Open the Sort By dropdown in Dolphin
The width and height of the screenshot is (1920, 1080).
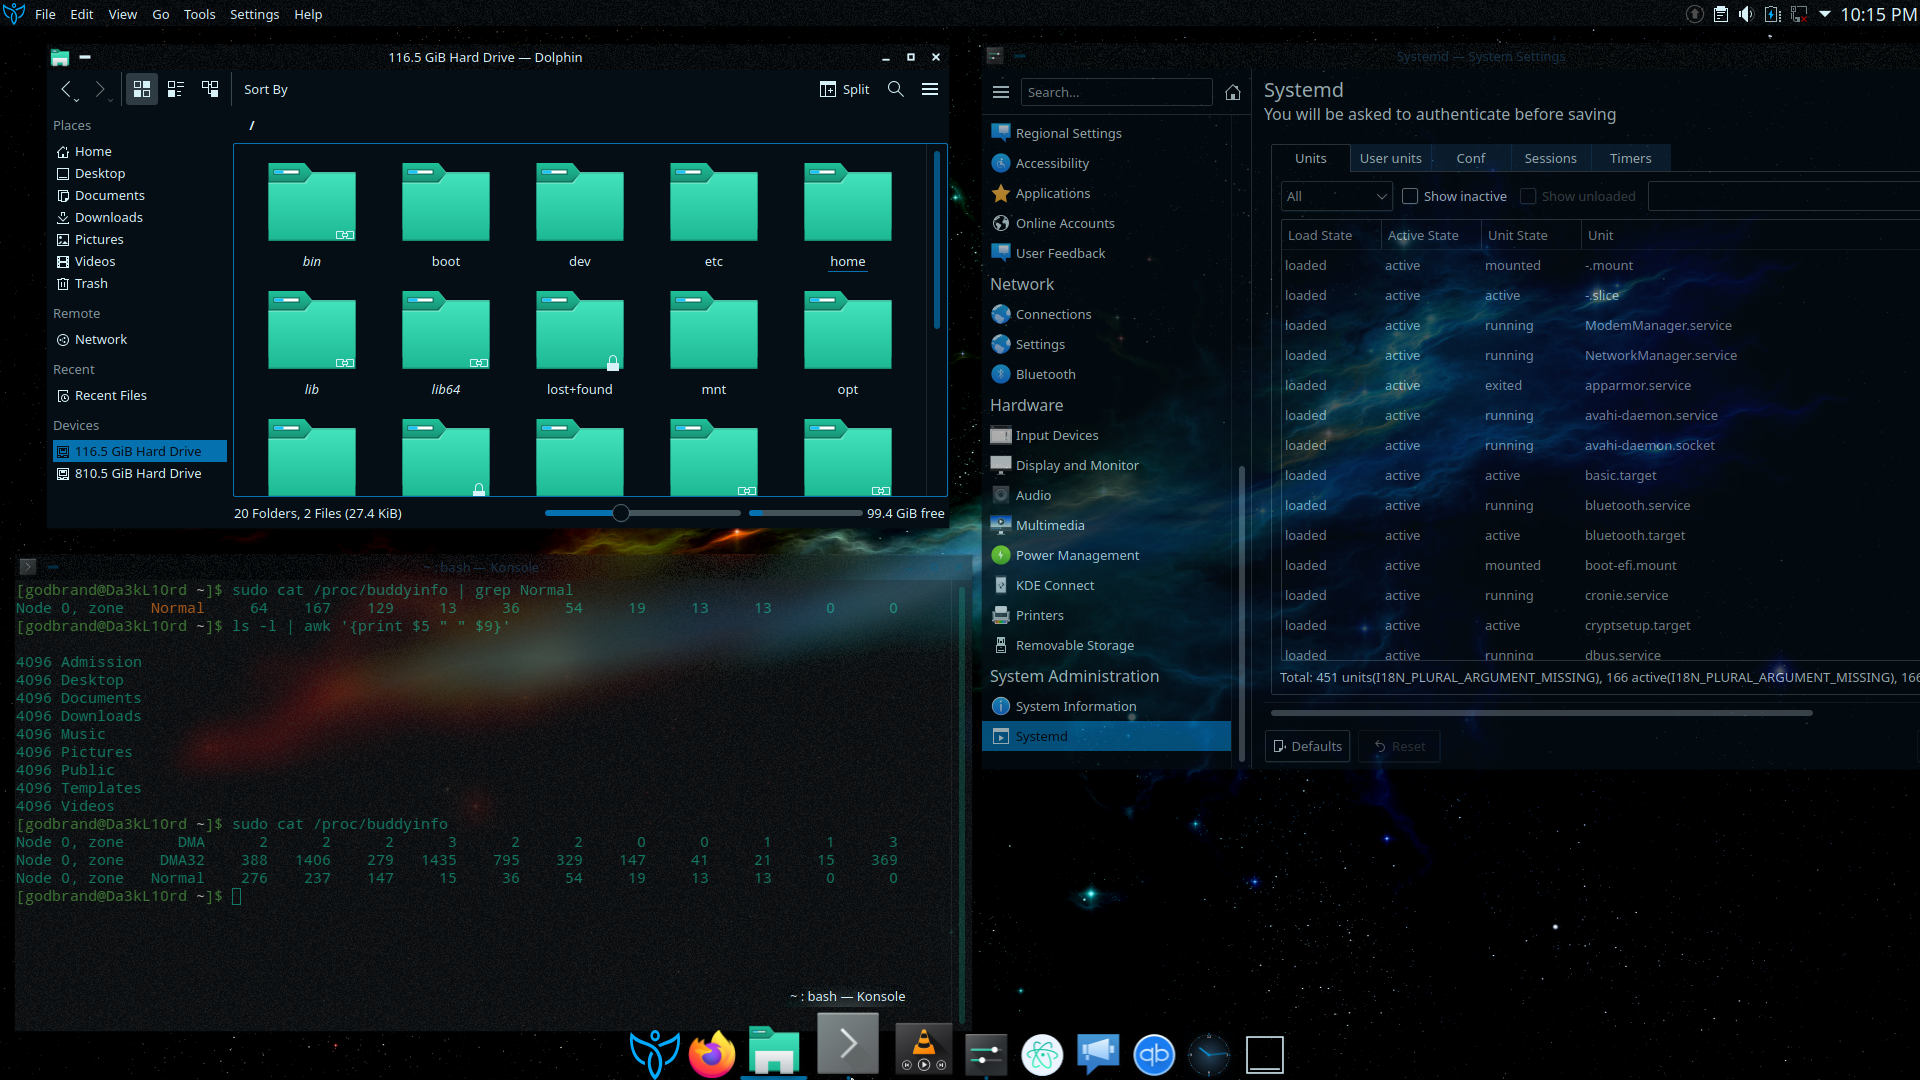click(x=265, y=89)
